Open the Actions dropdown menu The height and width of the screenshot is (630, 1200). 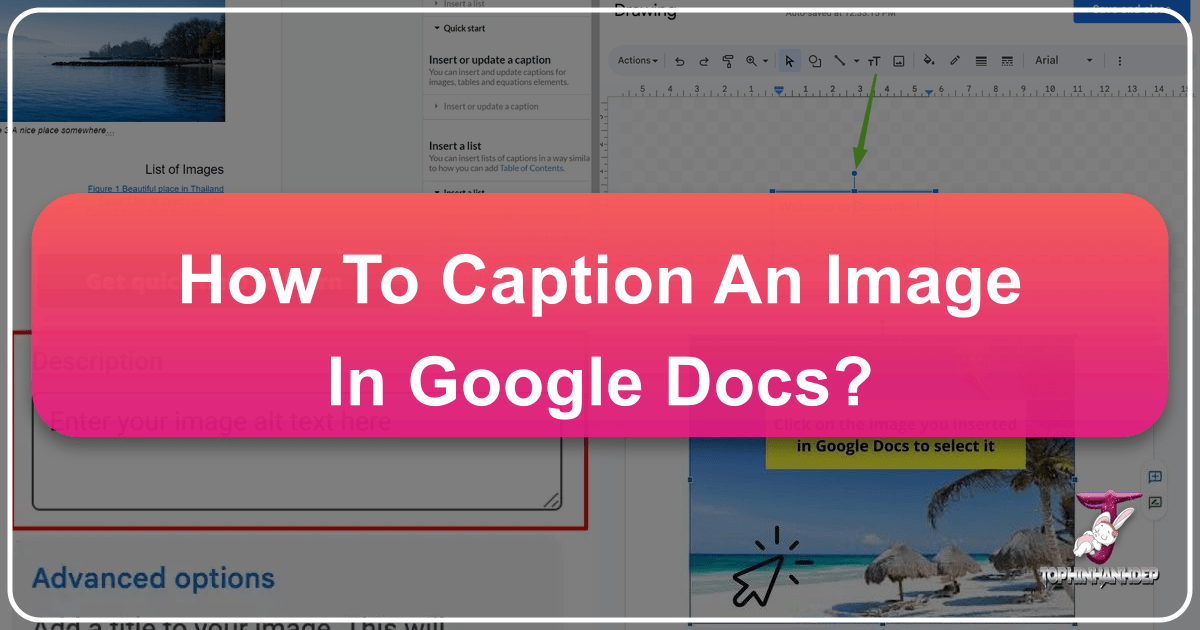pyautogui.click(x=637, y=61)
